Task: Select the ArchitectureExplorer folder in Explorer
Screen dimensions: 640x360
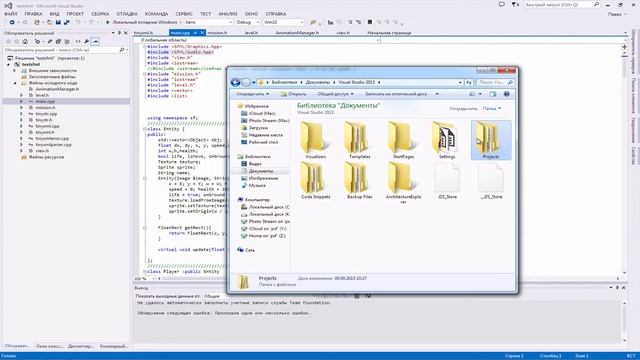Action: (x=403, y=182)
